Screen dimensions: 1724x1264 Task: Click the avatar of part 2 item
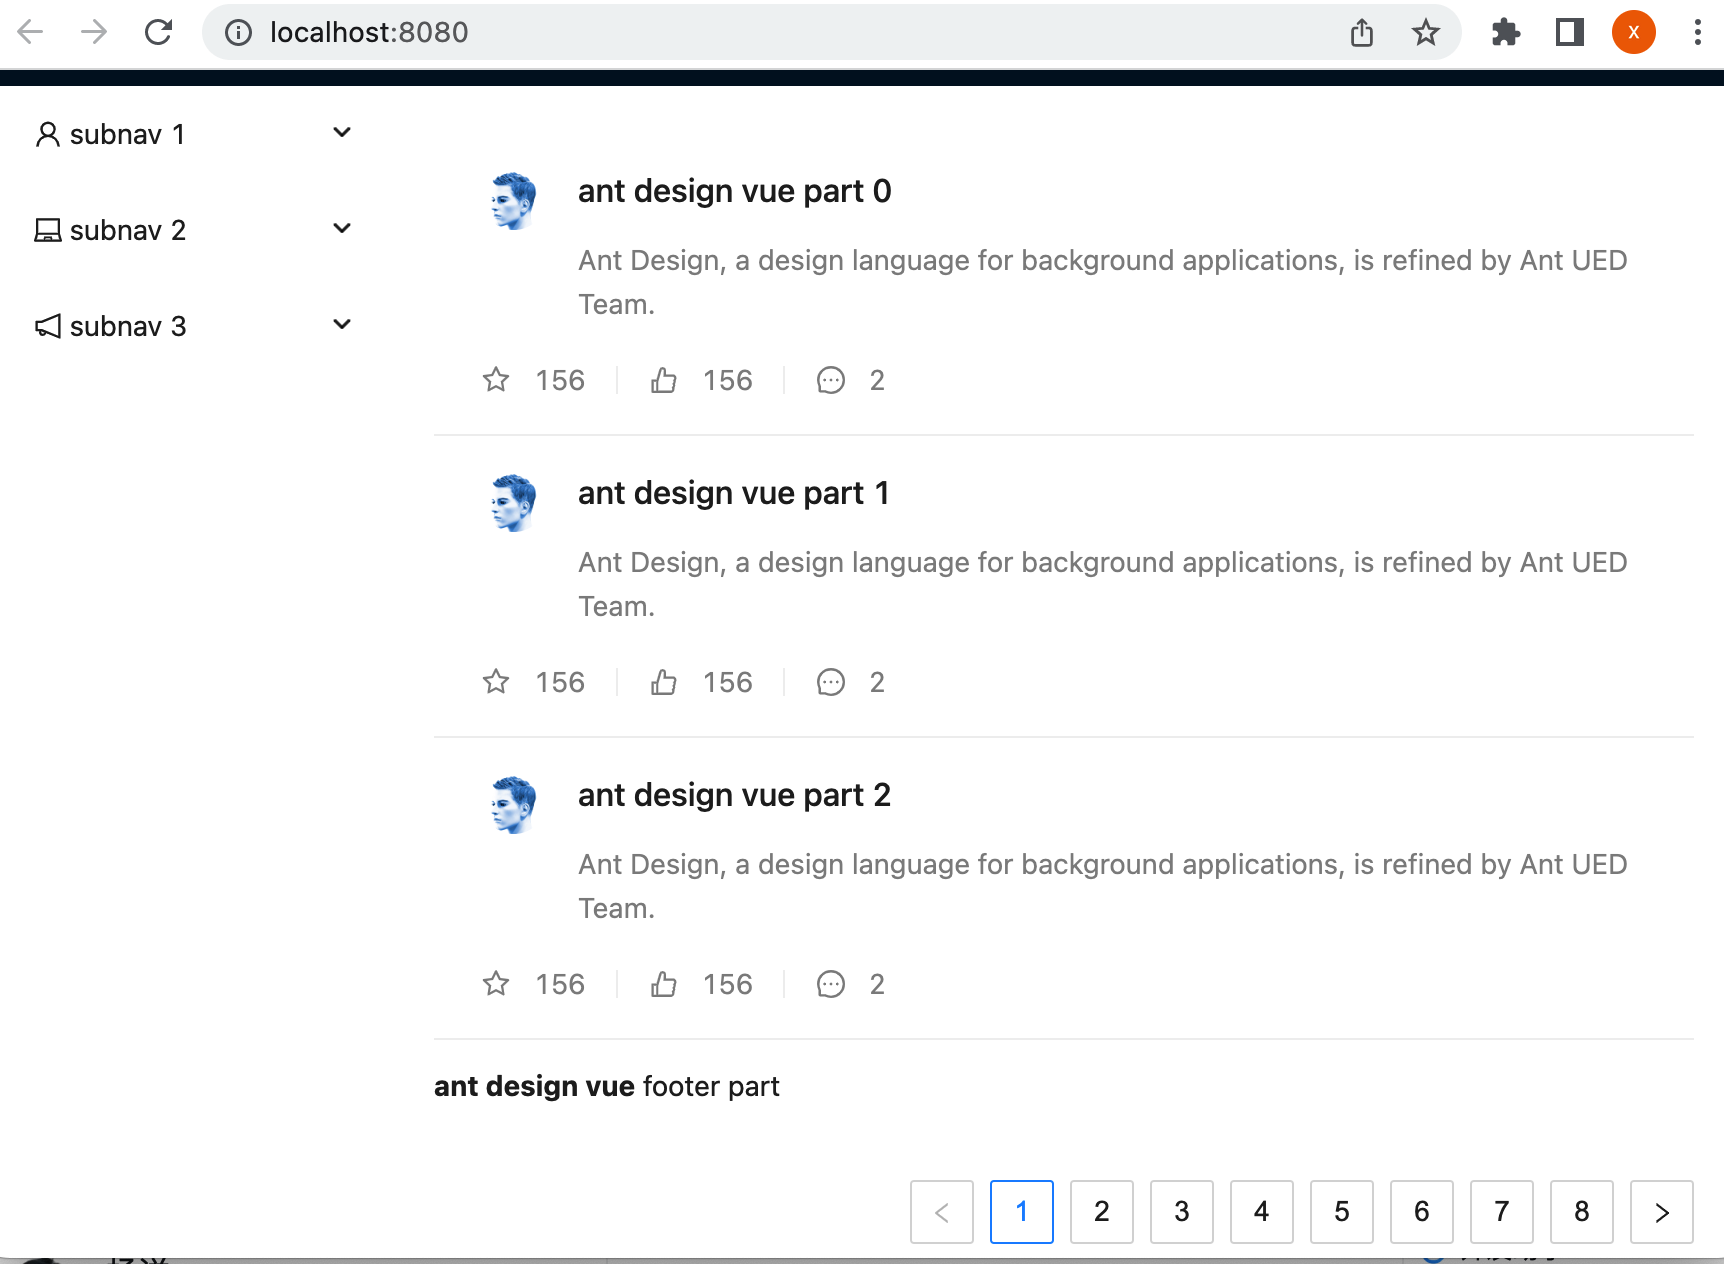514,805
